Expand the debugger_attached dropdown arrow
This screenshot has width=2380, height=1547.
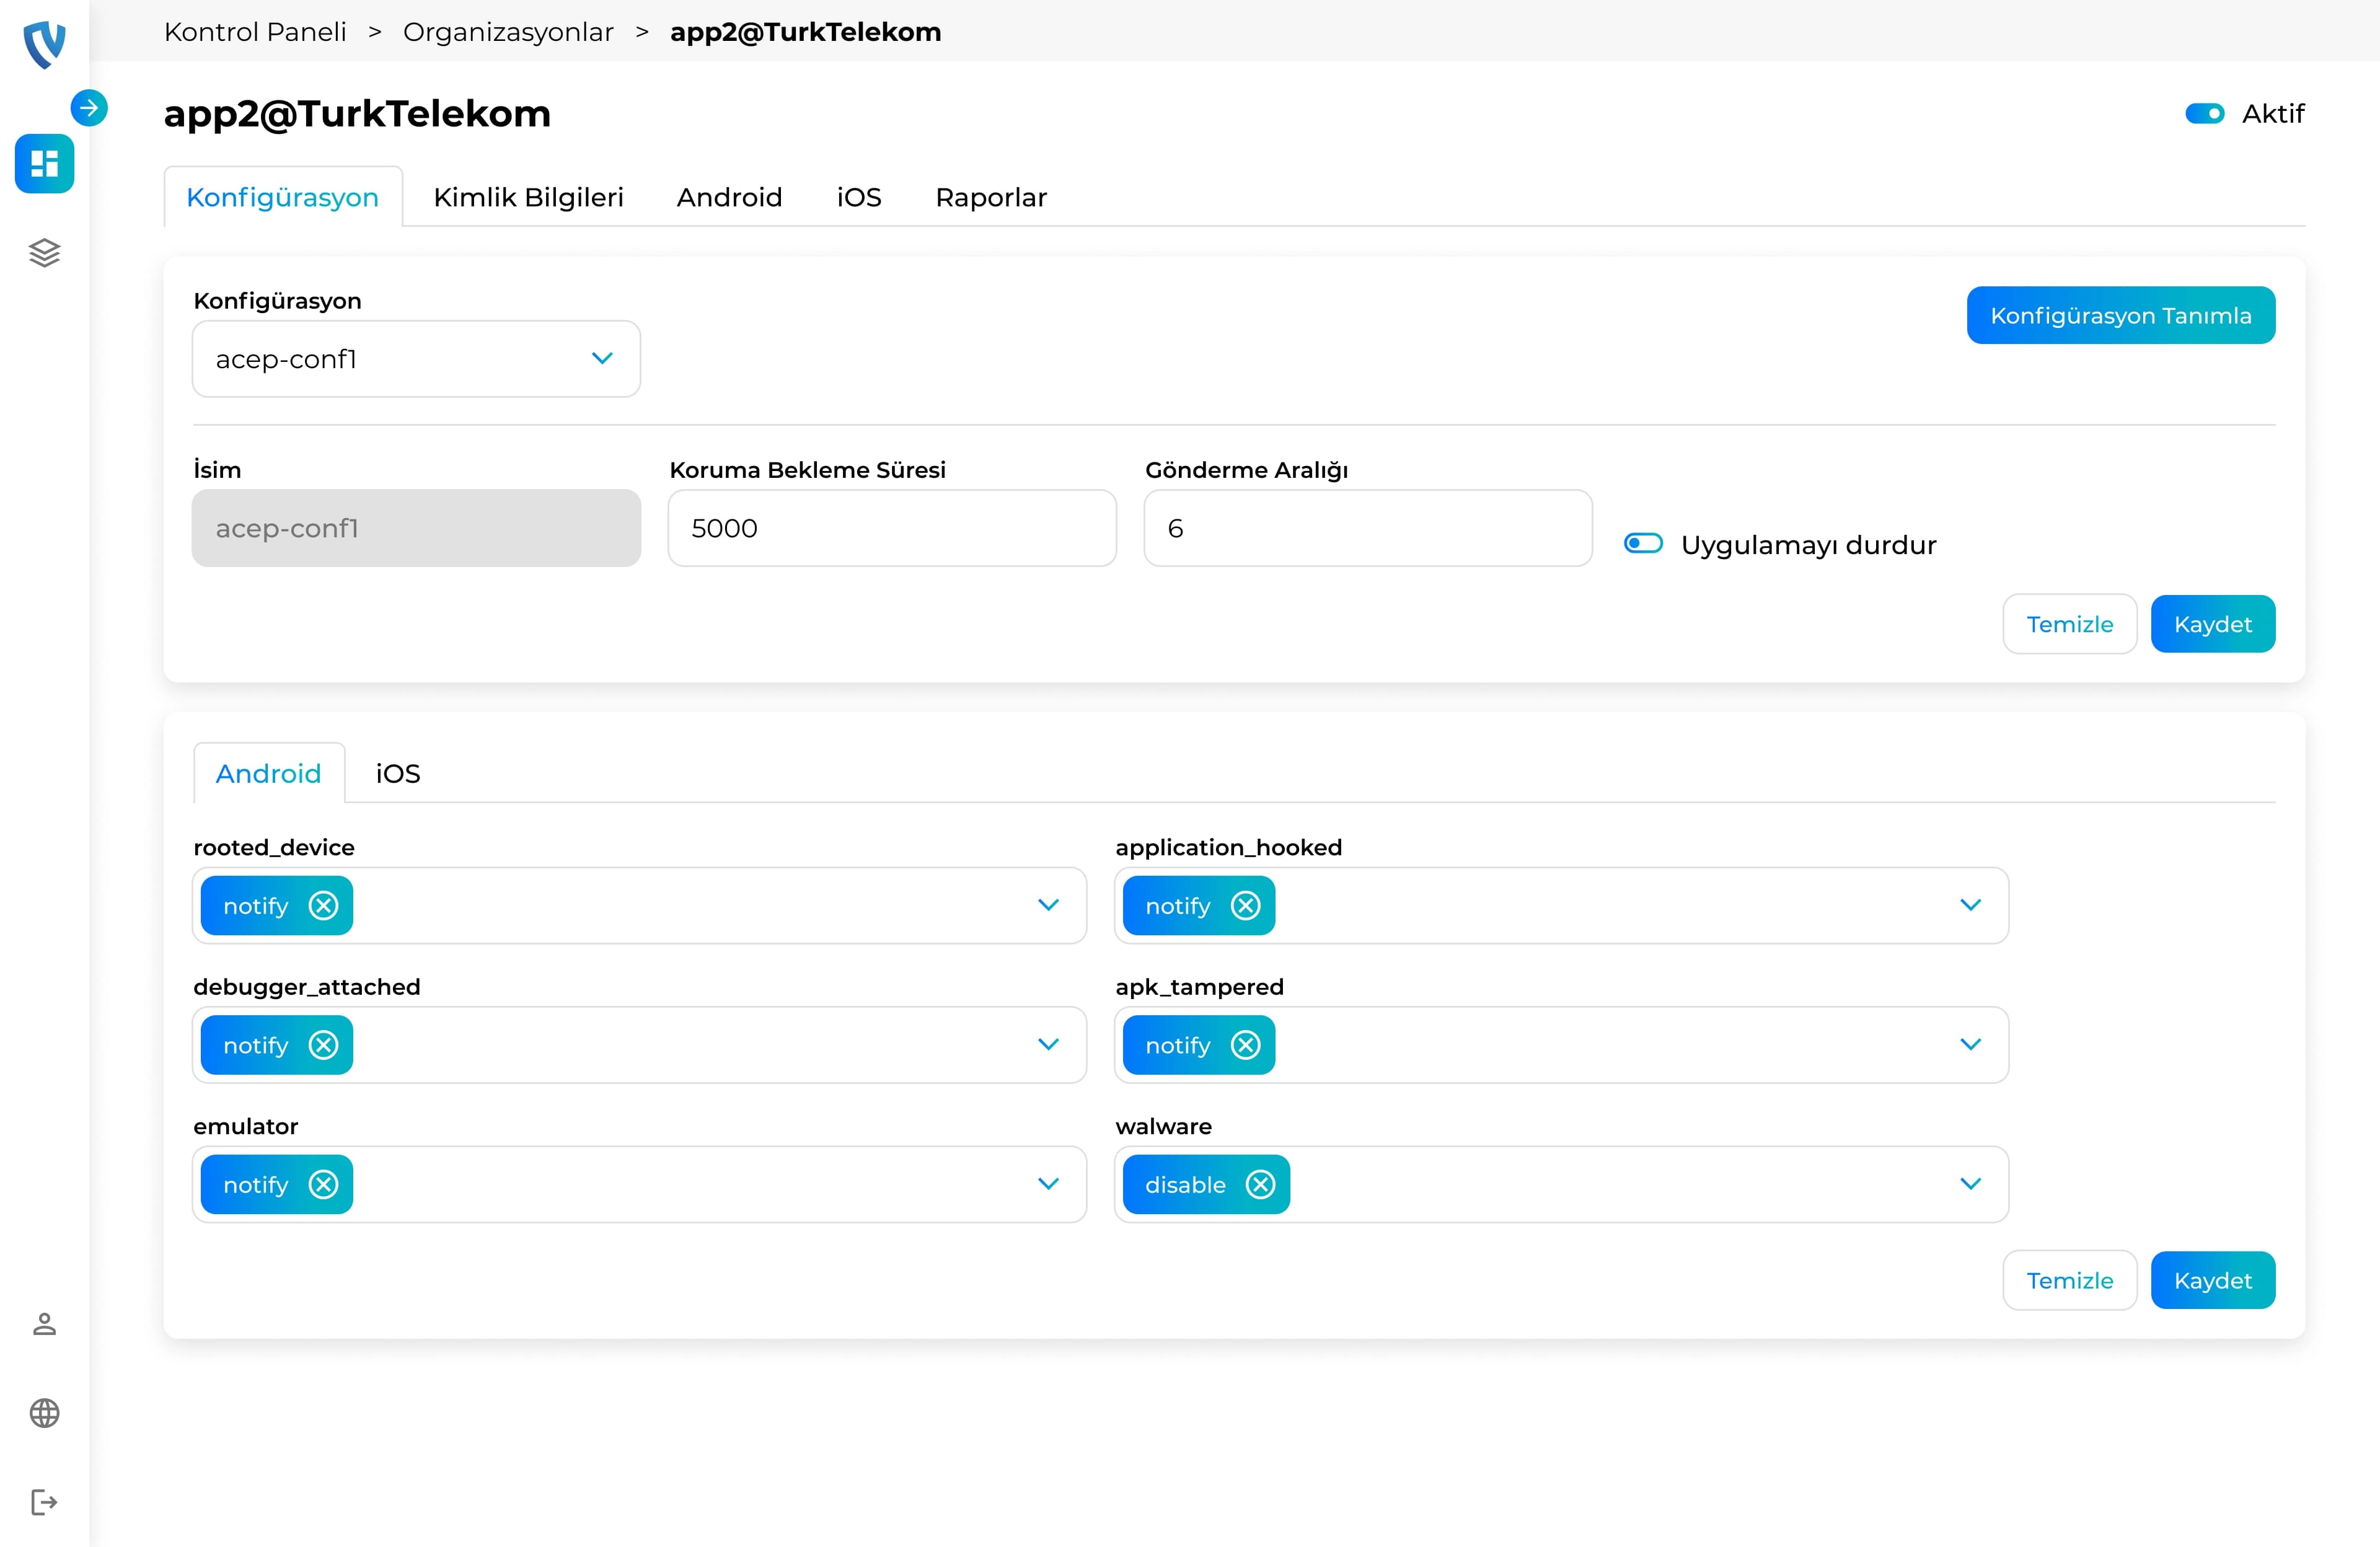(1048, 1044)
